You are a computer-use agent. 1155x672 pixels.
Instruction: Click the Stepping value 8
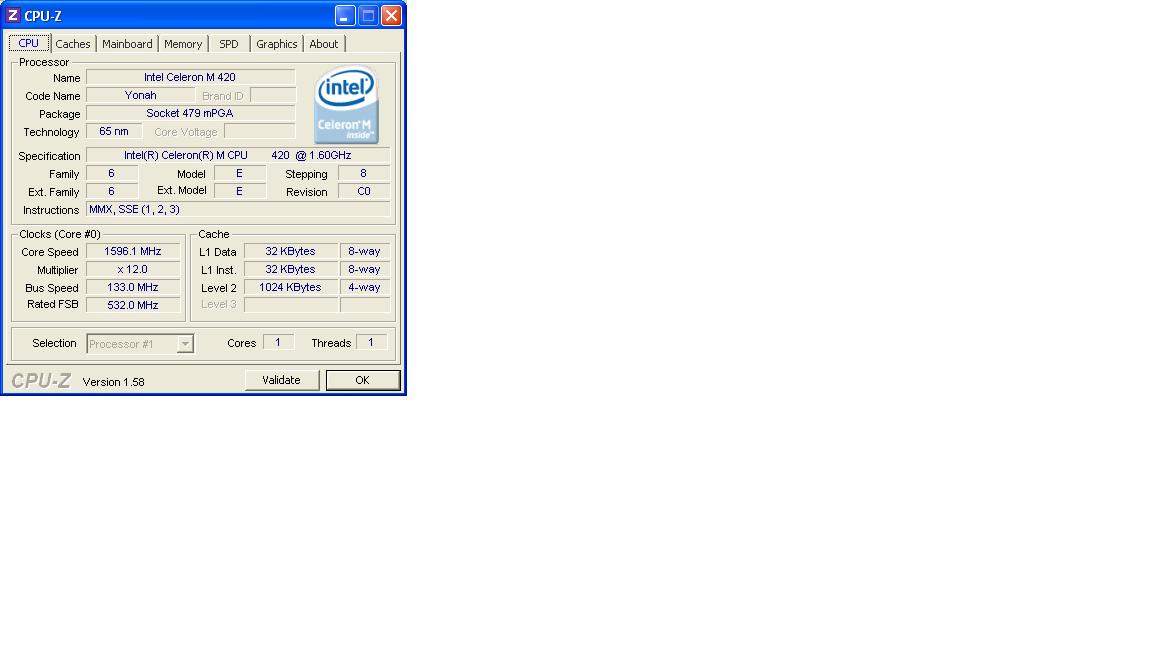363,173
